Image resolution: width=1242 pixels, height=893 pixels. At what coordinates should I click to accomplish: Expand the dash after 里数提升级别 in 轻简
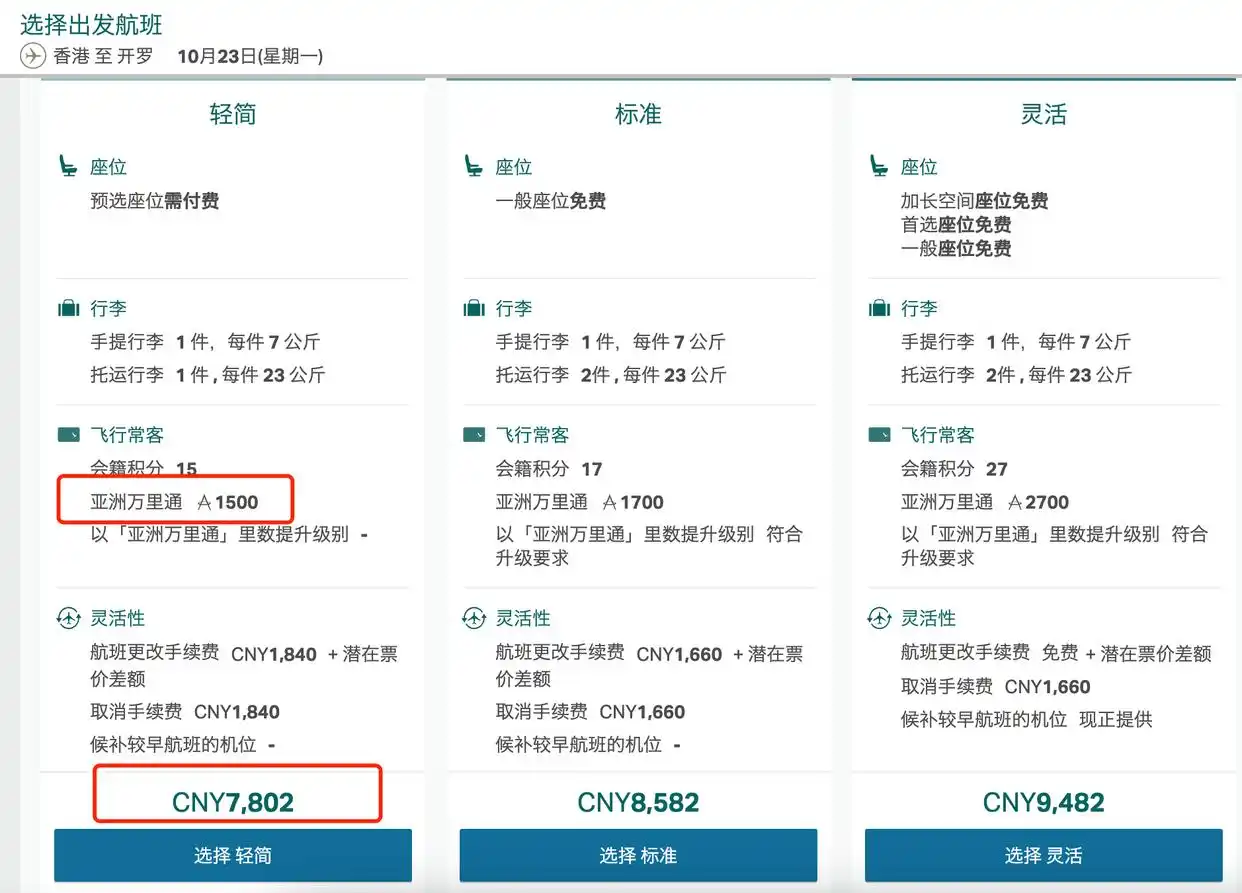point(362,536)
